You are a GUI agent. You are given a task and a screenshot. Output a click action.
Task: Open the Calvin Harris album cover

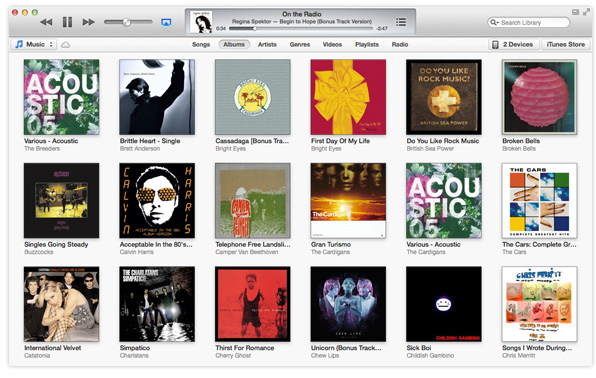[157, 200]
